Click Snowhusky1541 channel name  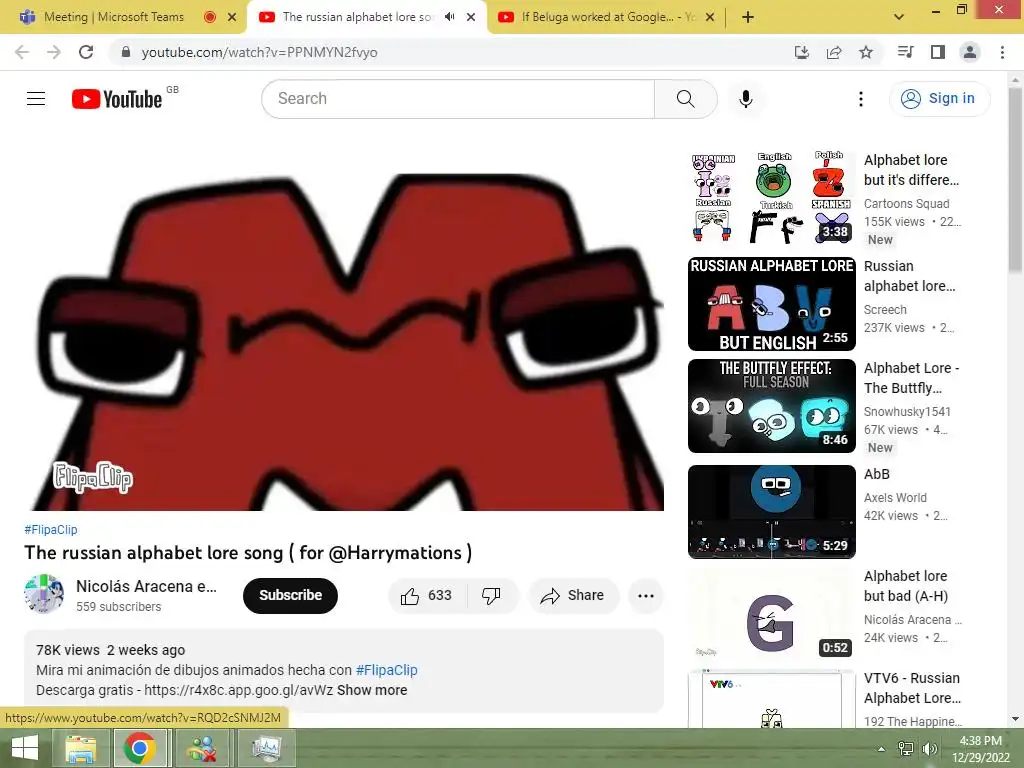pyautogui.click(x=907, y=412)
